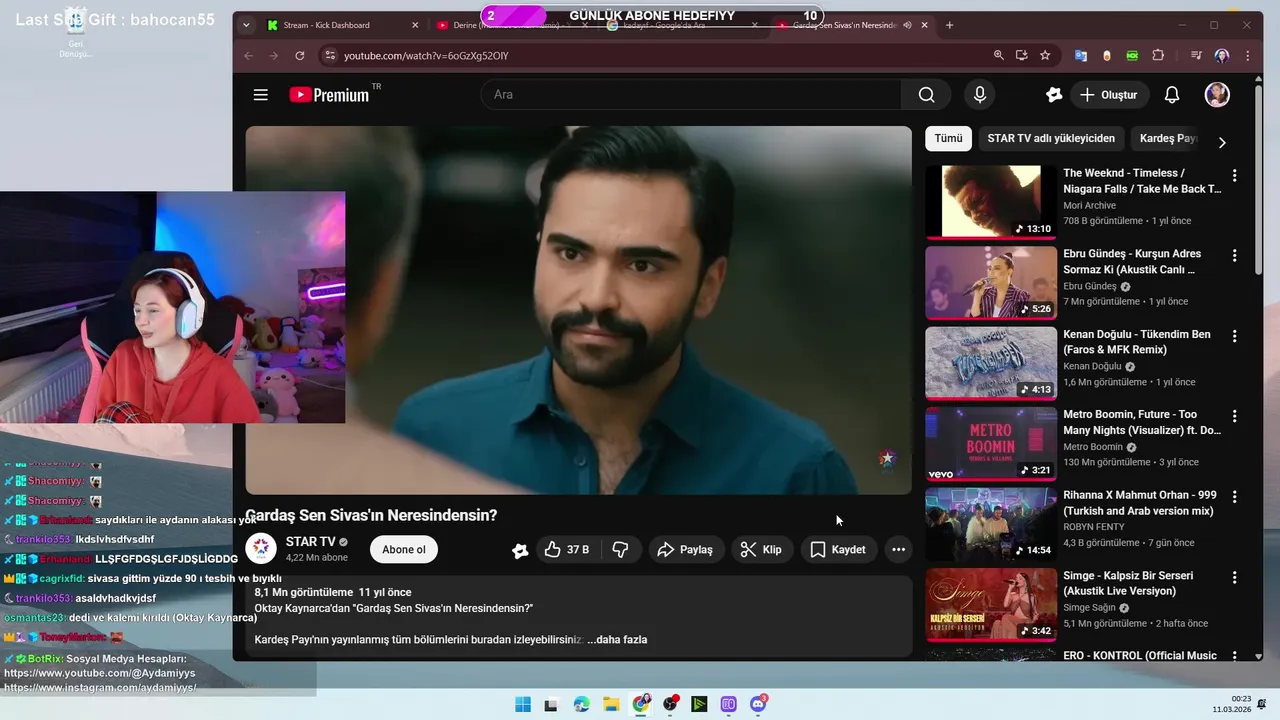Open The Weeknd Timeless thumbnail
The width and height of the screenshot is (1280, 720).
point(990,202)
